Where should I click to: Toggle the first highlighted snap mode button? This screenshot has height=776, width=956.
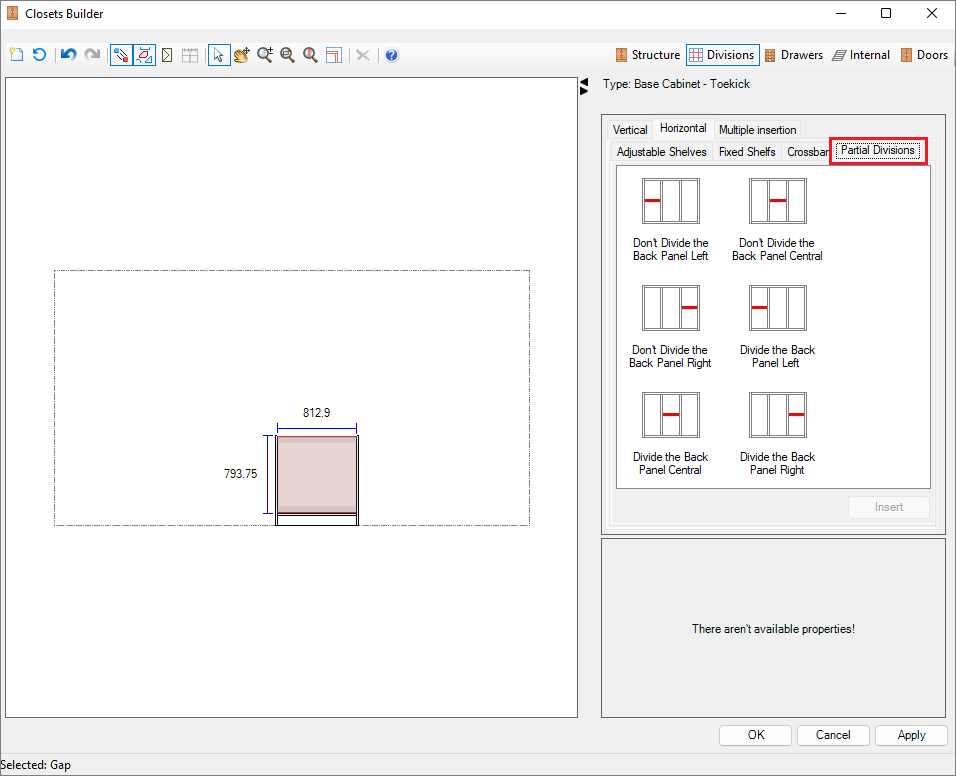(121, 55)
